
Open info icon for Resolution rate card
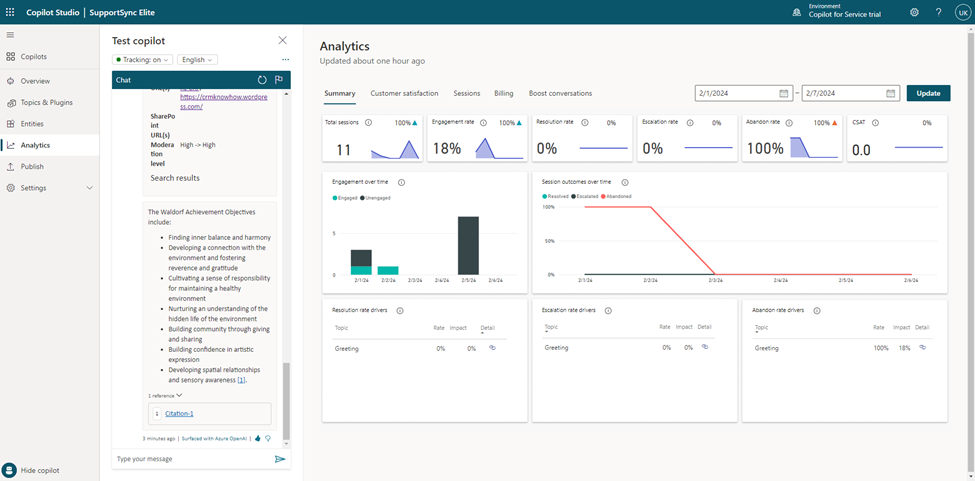tap(585, 122)
